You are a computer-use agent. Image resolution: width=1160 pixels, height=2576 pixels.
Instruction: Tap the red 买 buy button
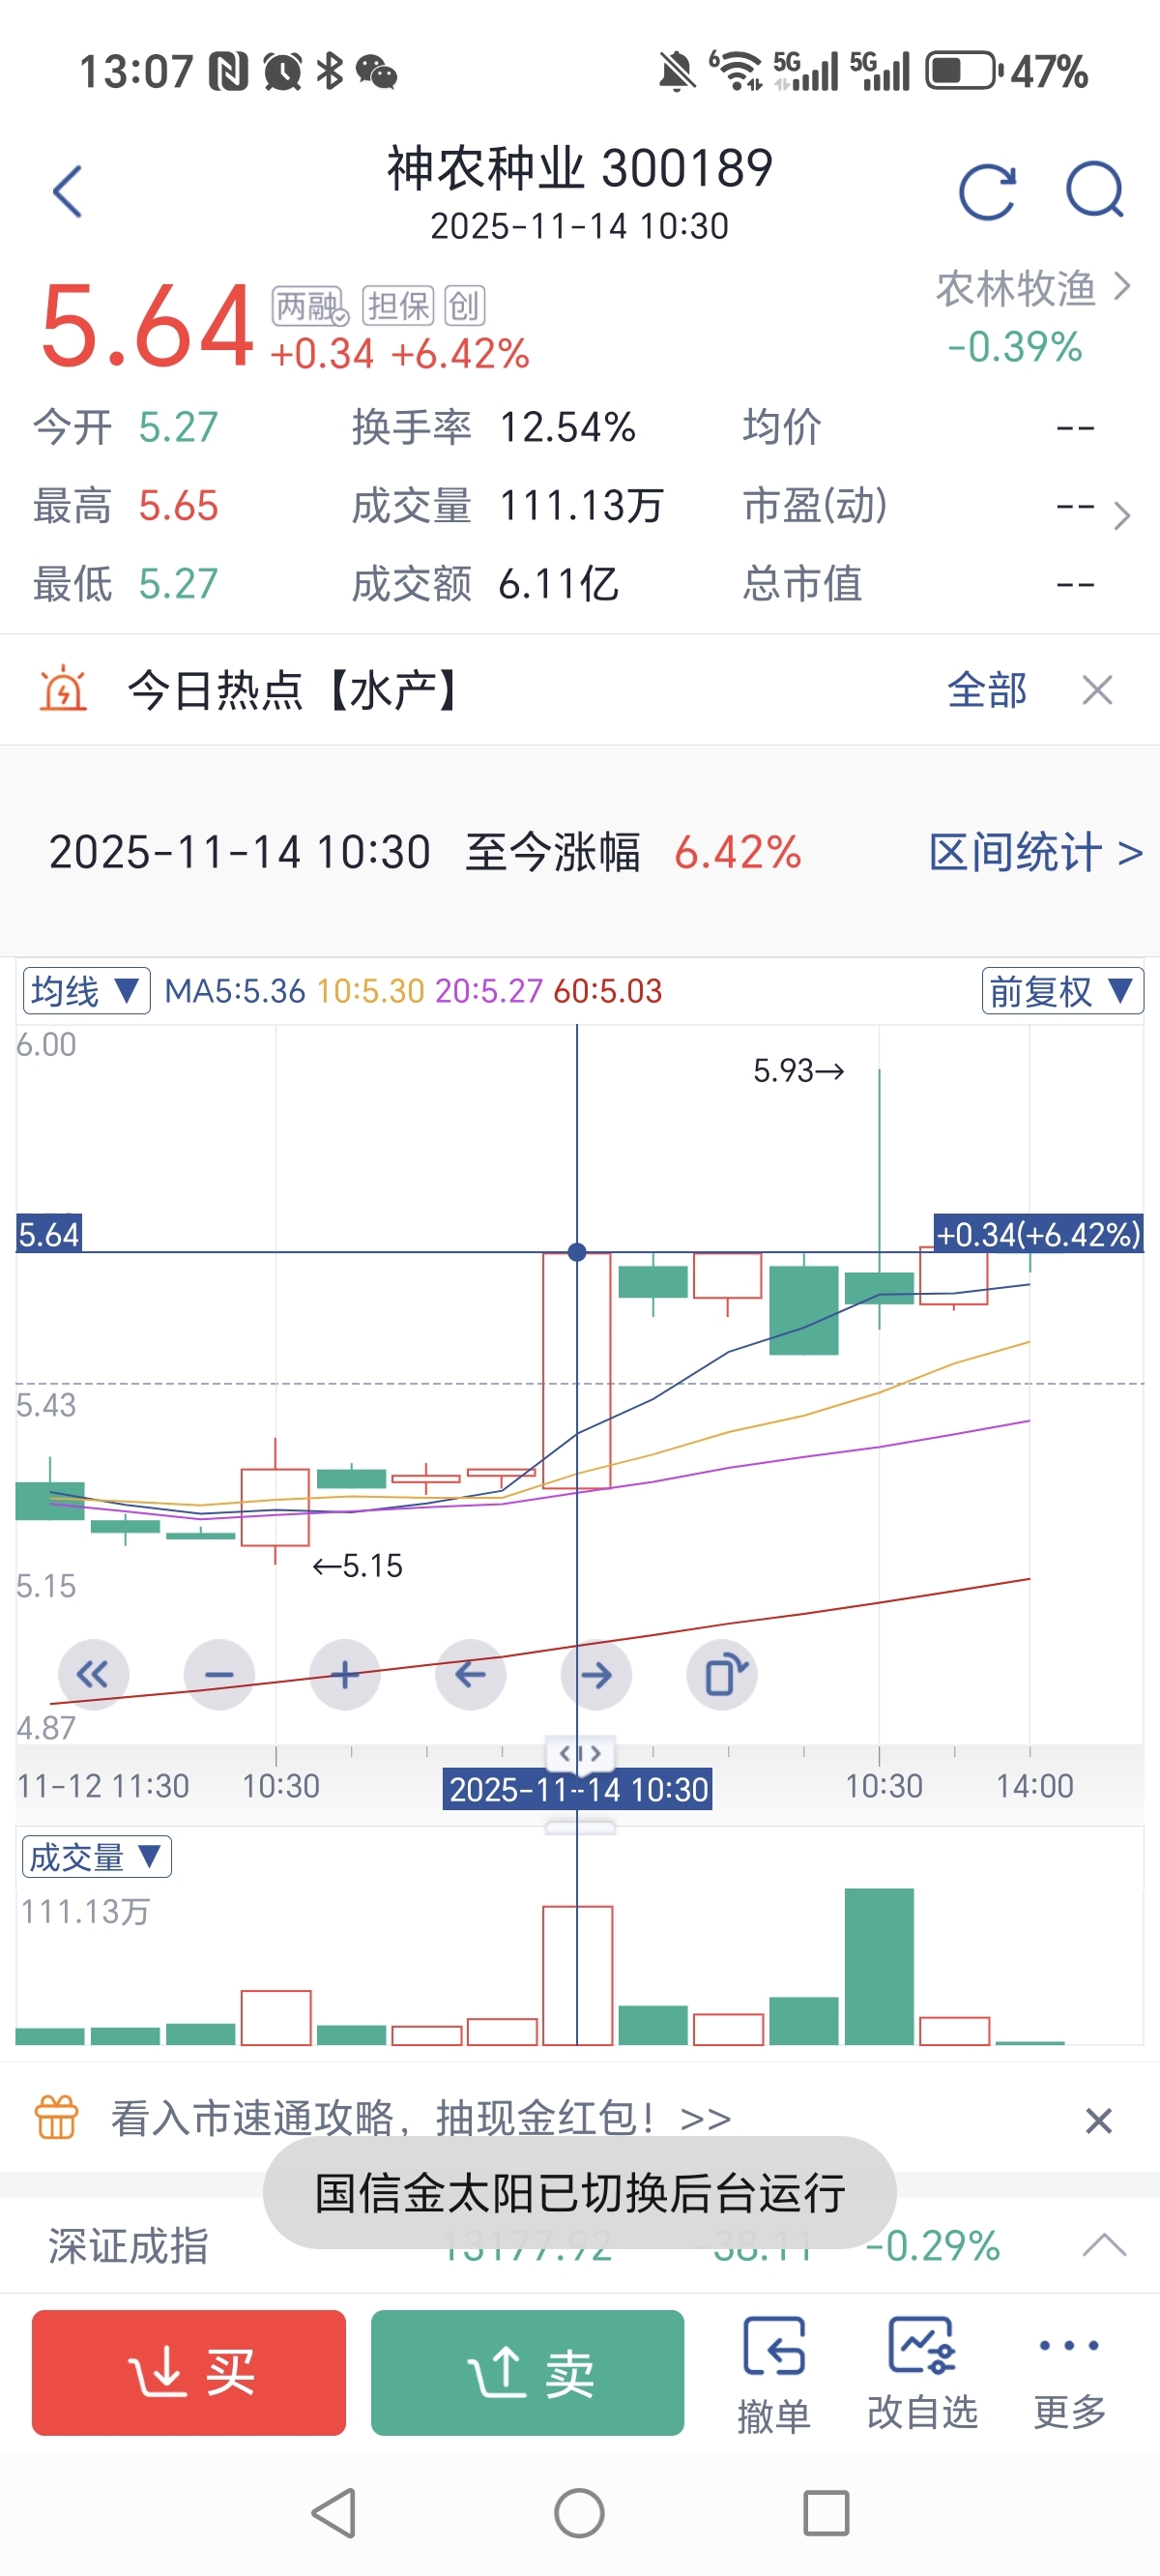189,2372
